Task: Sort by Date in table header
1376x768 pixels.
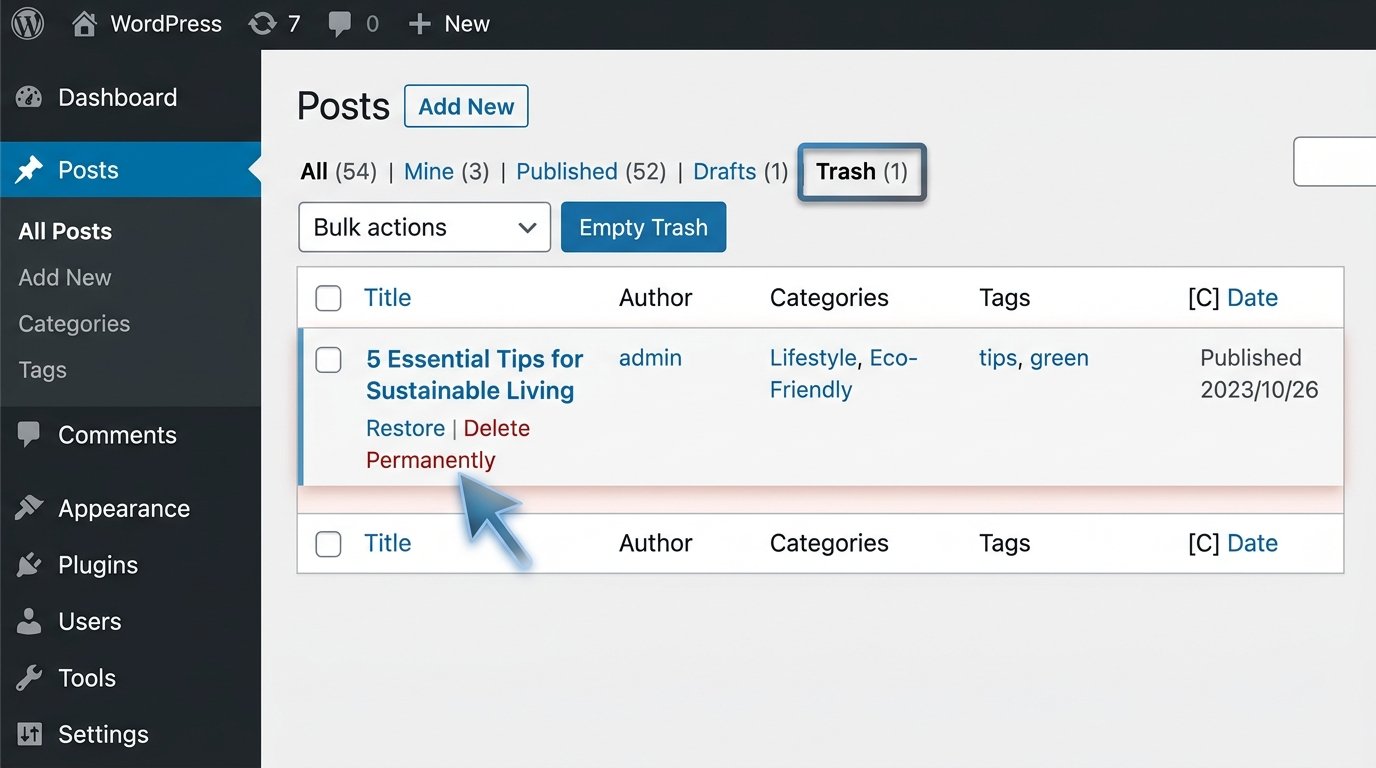Action: point(1252,298)
